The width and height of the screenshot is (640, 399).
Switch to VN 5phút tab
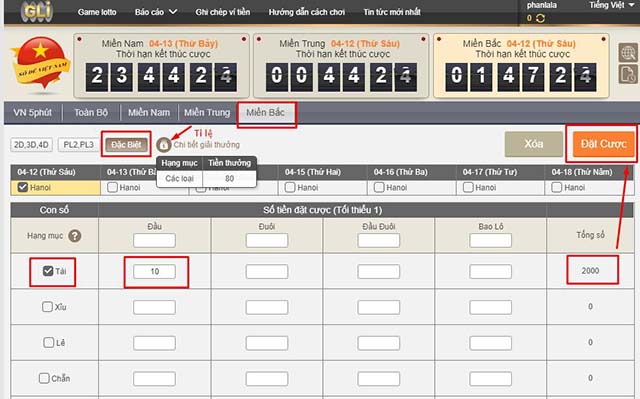coord(33,113)
